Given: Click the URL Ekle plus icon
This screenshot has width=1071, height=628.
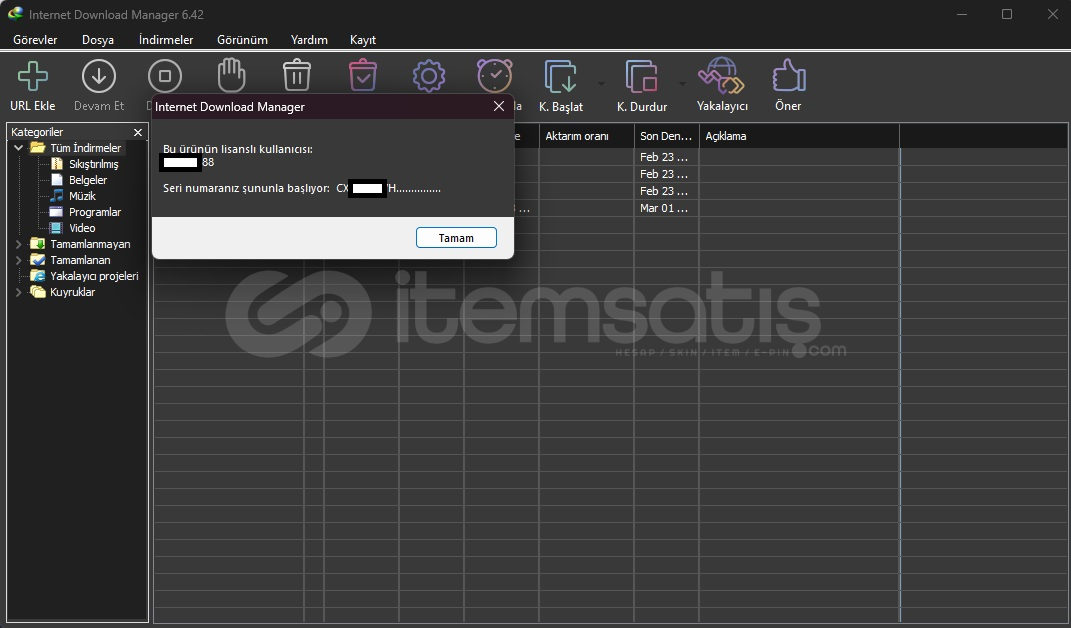Looking at the screenshot, I should [32, 76].
